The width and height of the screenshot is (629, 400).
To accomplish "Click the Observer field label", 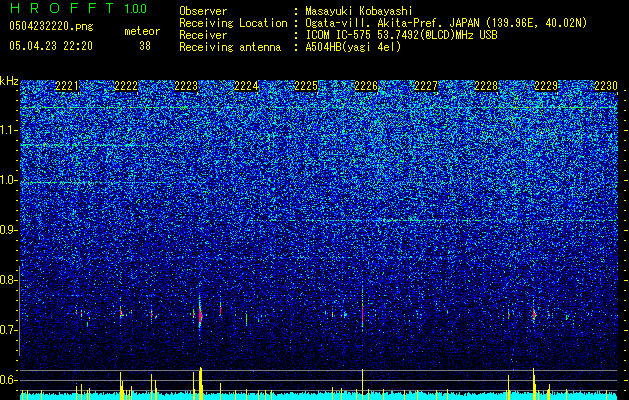I will coord(203,11).
